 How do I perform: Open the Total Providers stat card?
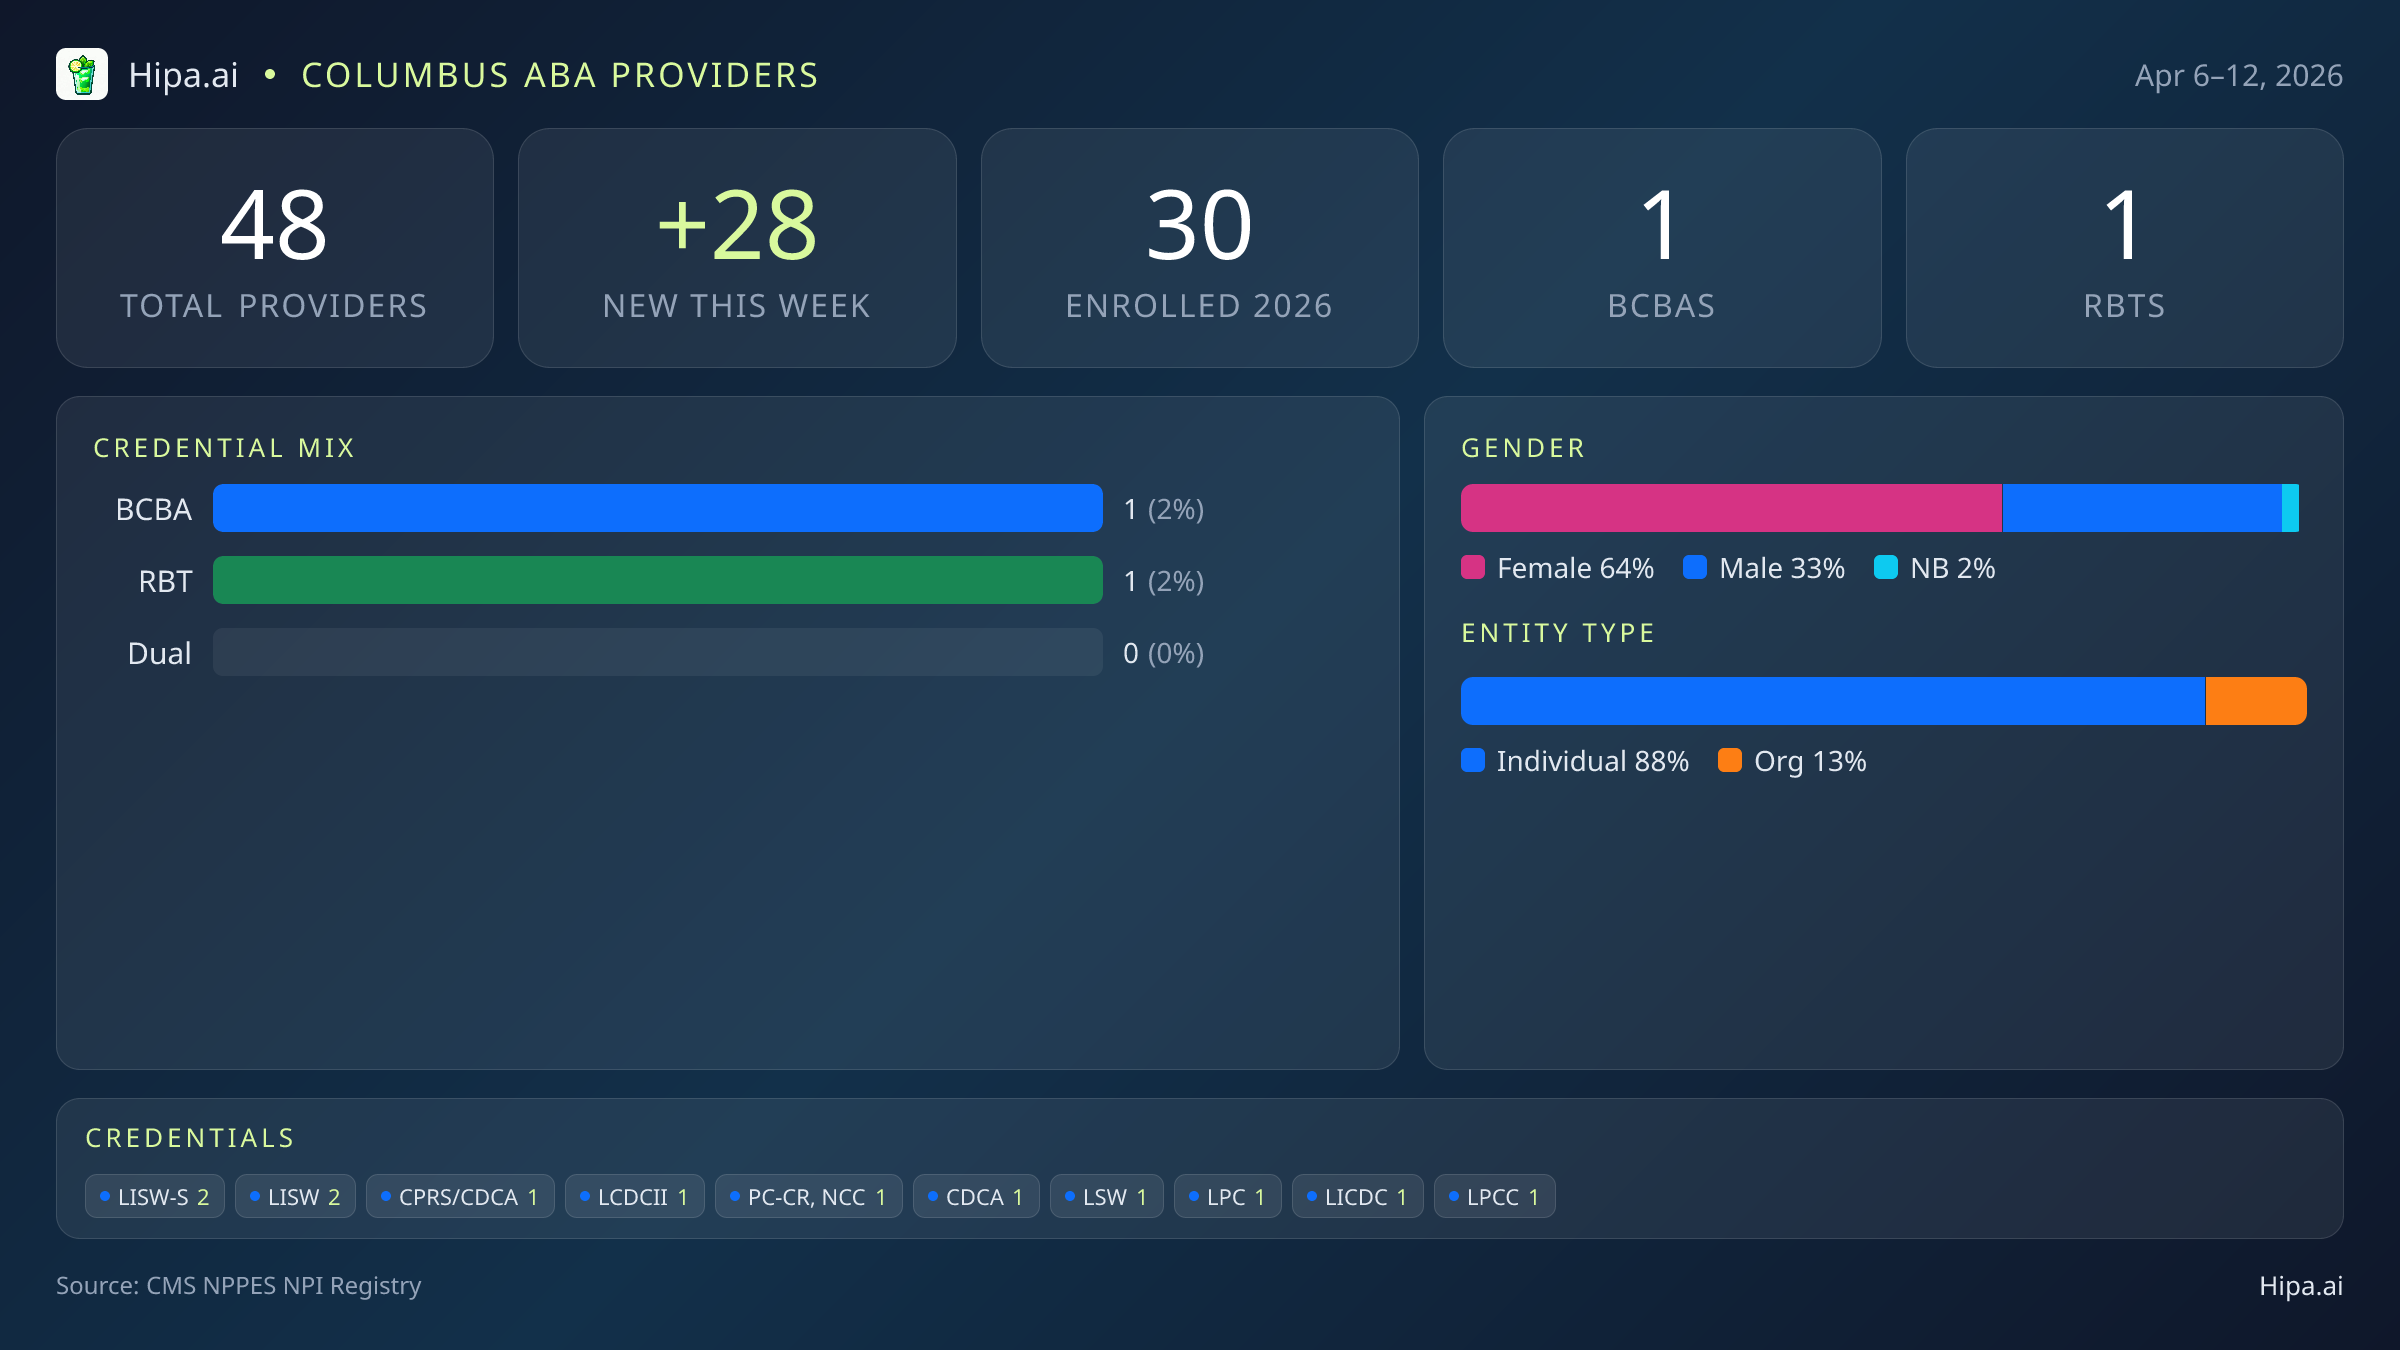(275, 248)
